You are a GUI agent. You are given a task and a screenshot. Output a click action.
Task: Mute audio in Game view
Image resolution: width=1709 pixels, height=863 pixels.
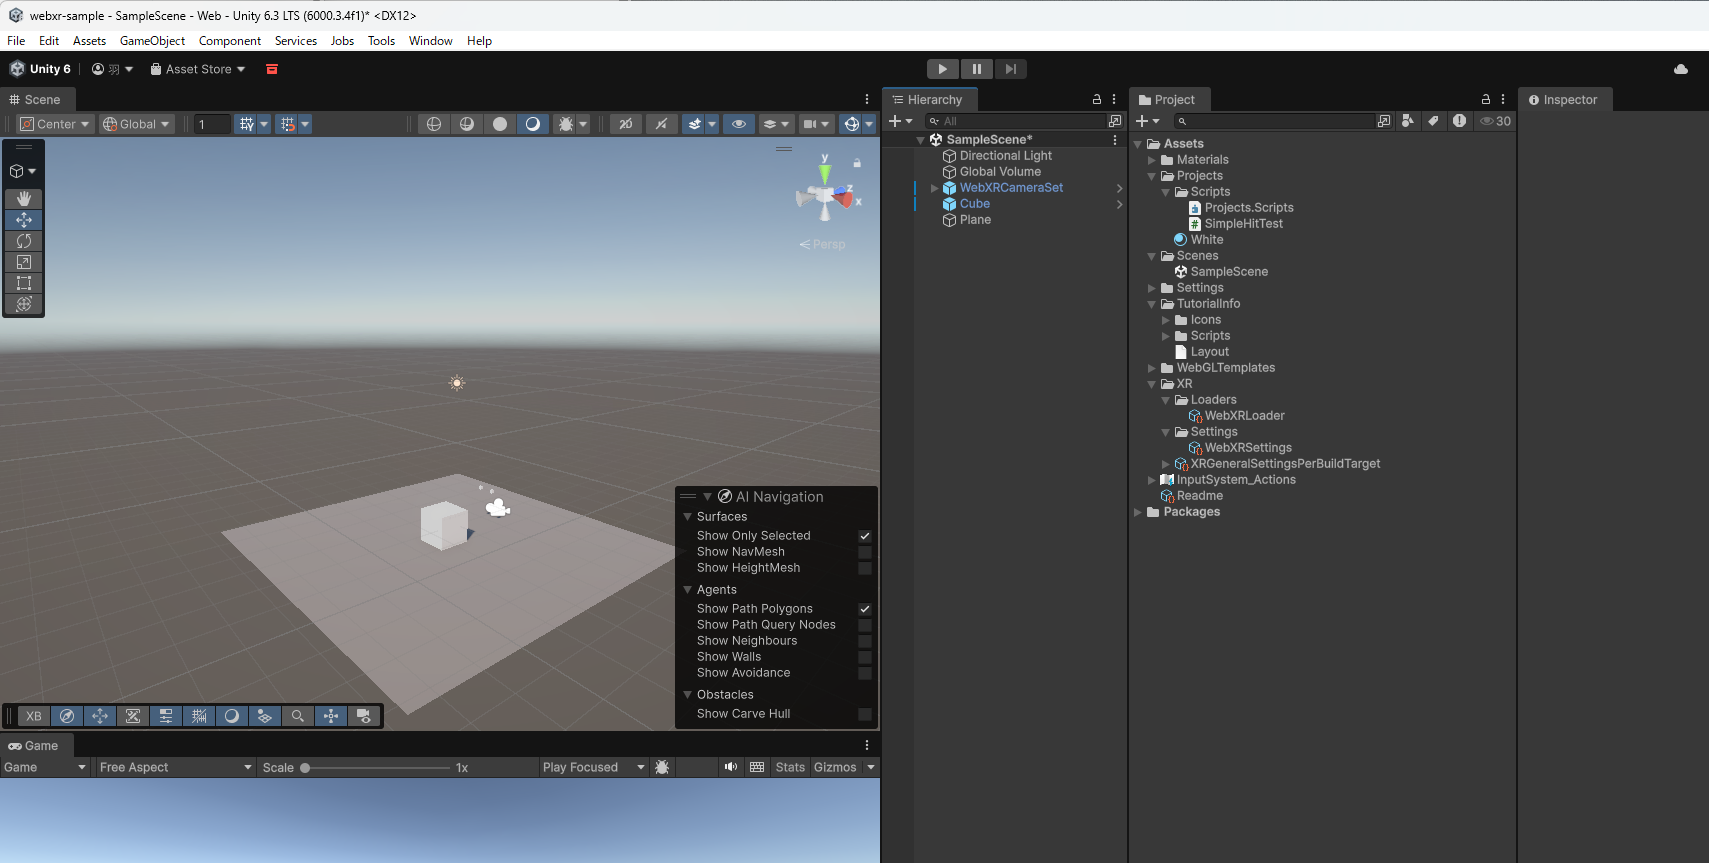pyautogui.click(x=731, y=767)
